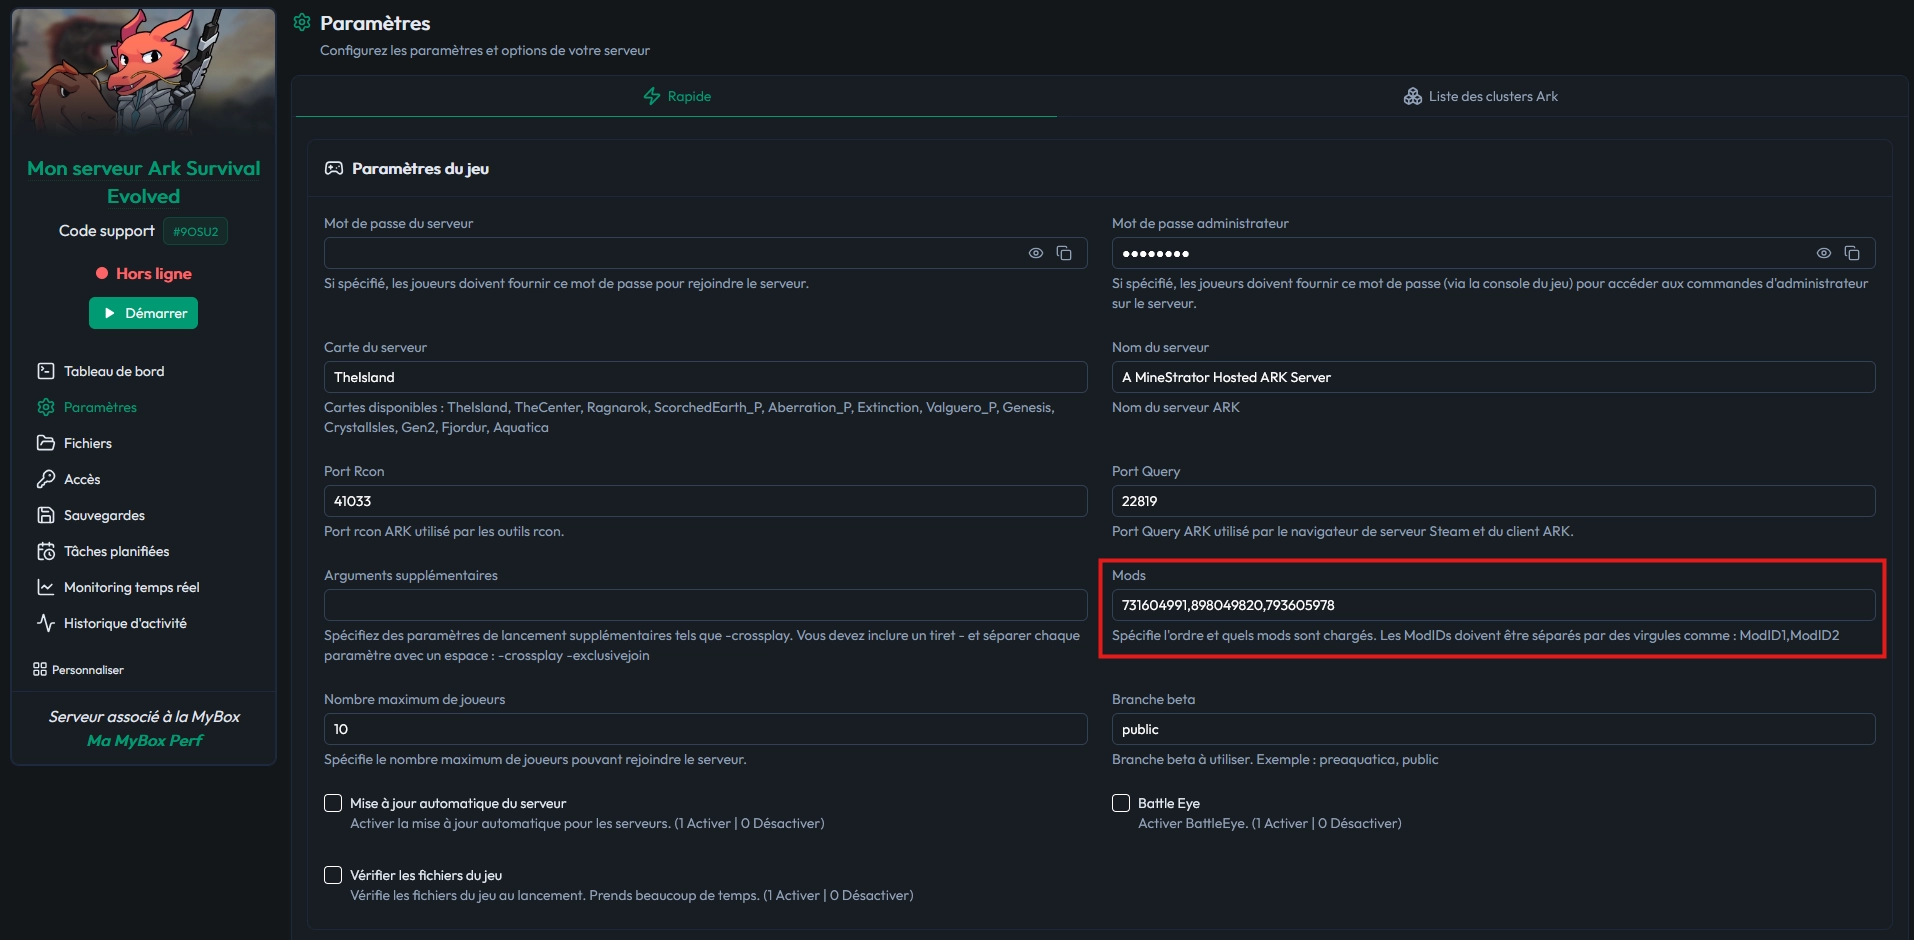Open the Fichiers section icon
Screen dimensions: 1914x940
point(46,443)
